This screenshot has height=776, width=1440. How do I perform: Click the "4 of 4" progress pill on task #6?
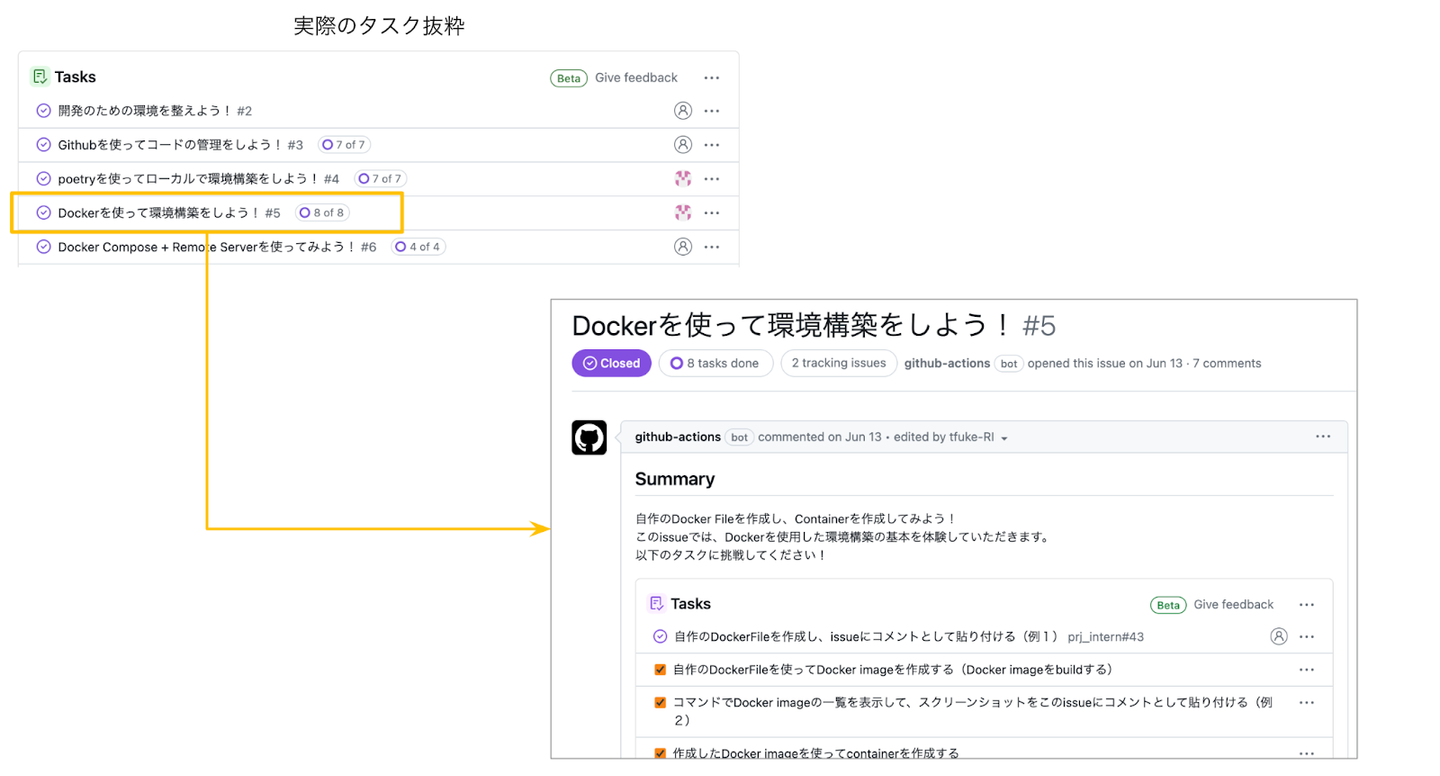[418, 247]
